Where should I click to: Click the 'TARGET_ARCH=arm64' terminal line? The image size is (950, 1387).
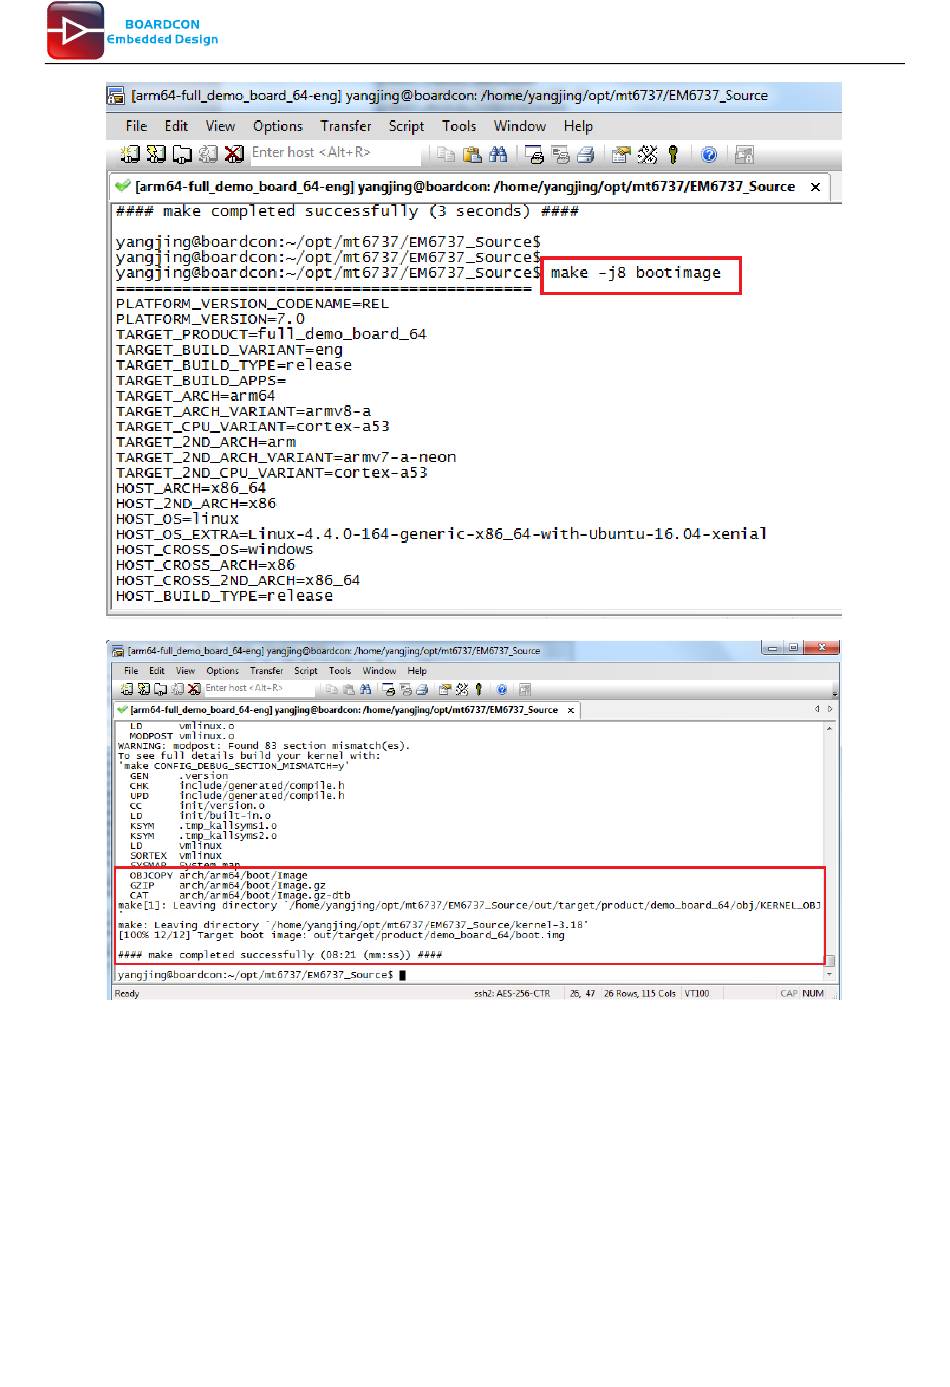(195, 396)
